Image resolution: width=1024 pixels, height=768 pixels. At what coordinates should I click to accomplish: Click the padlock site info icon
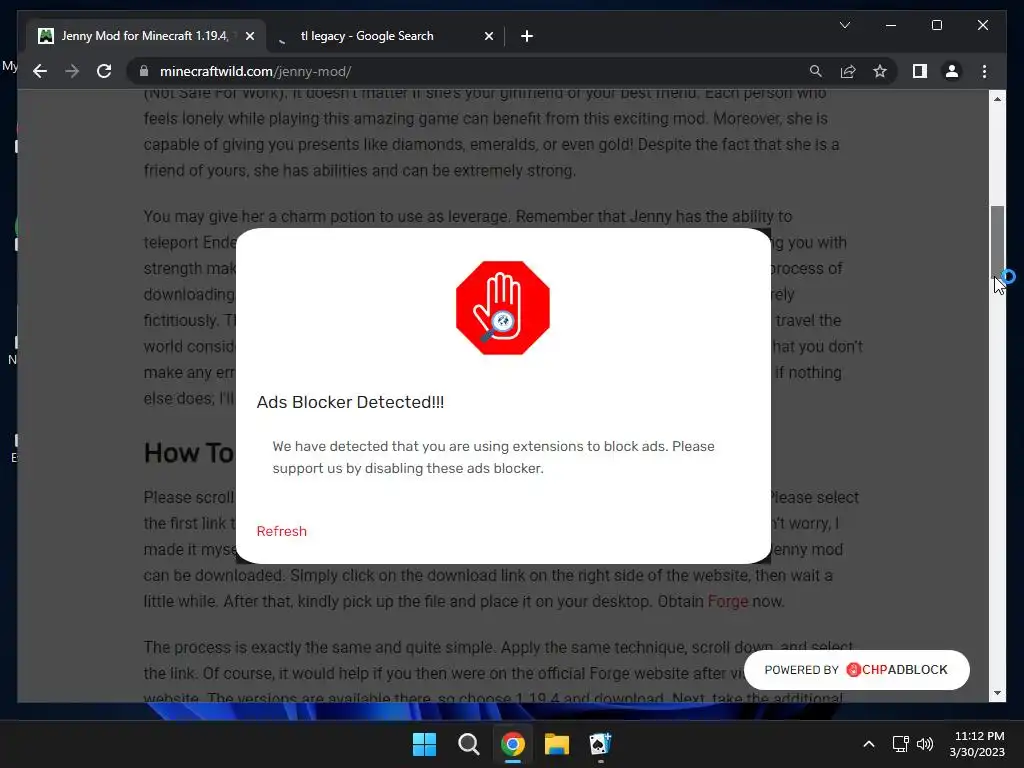[x=144, y=71]
